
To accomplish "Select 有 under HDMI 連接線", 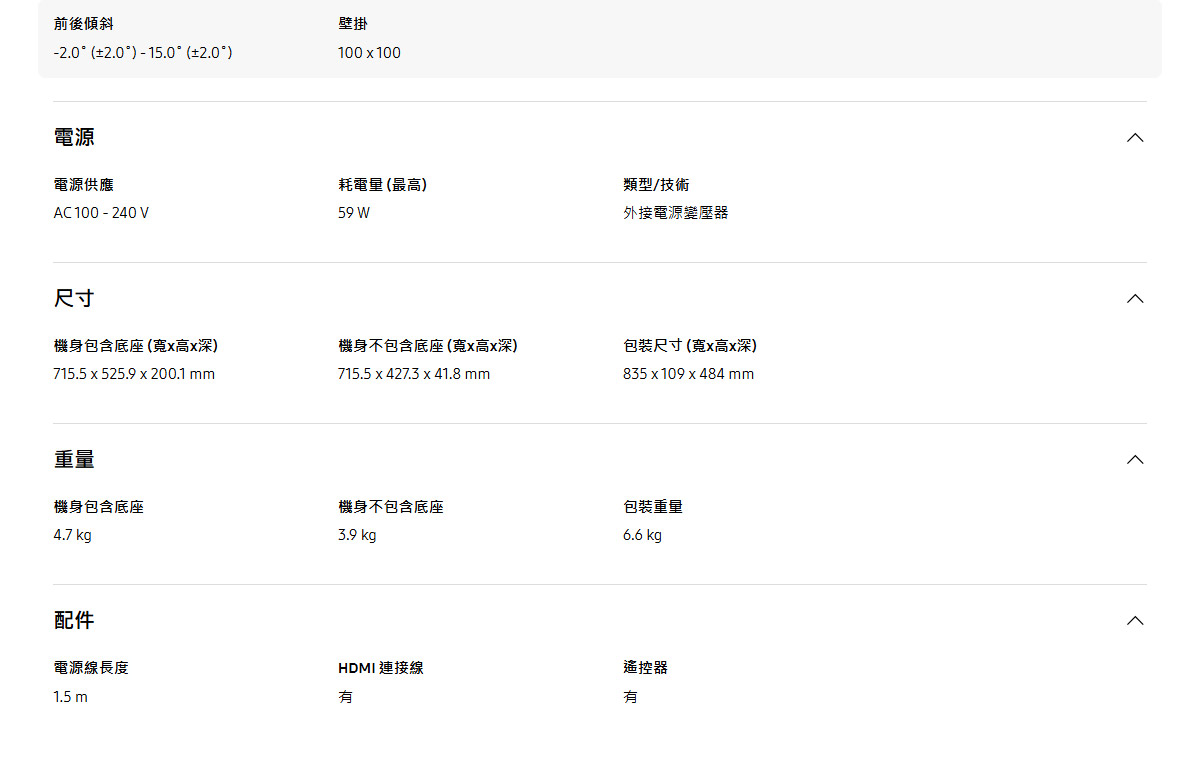I will [x=343, y=697].
